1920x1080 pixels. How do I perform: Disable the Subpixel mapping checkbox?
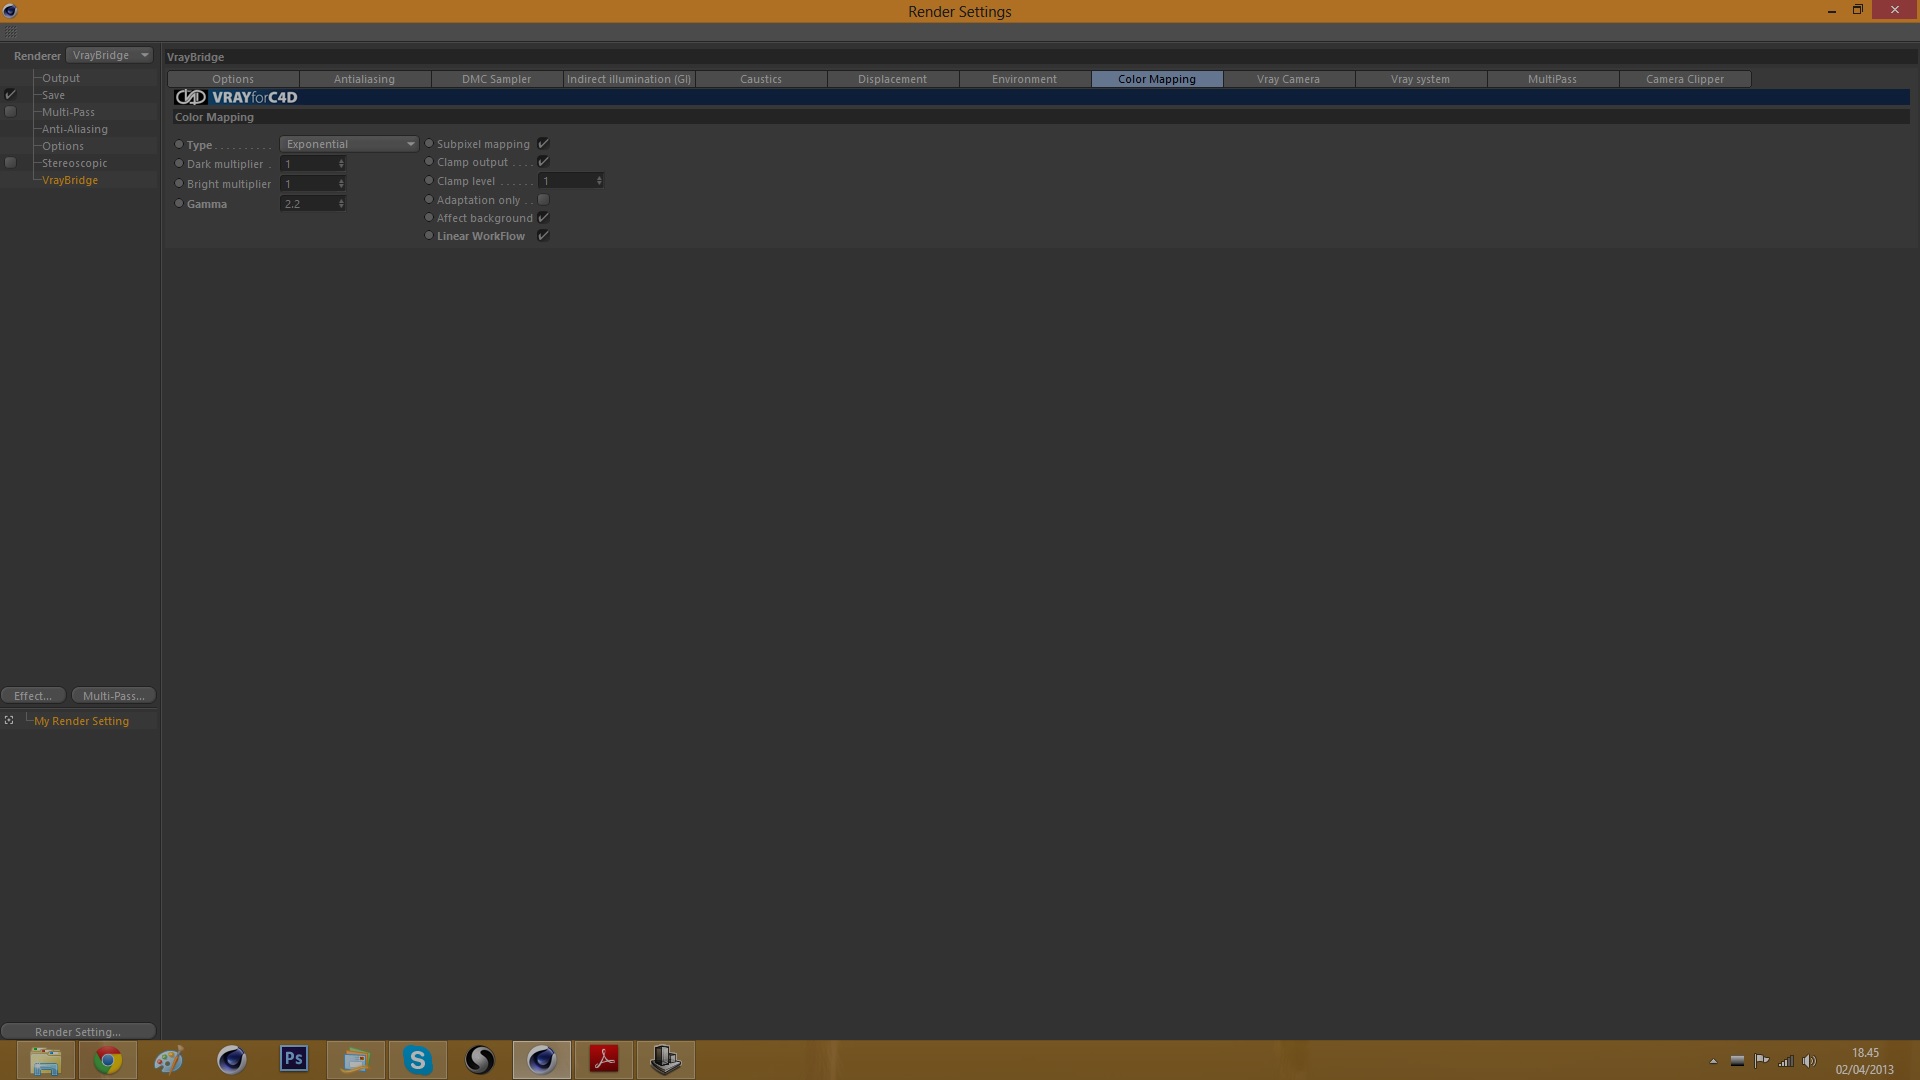(x=543, y=144)
